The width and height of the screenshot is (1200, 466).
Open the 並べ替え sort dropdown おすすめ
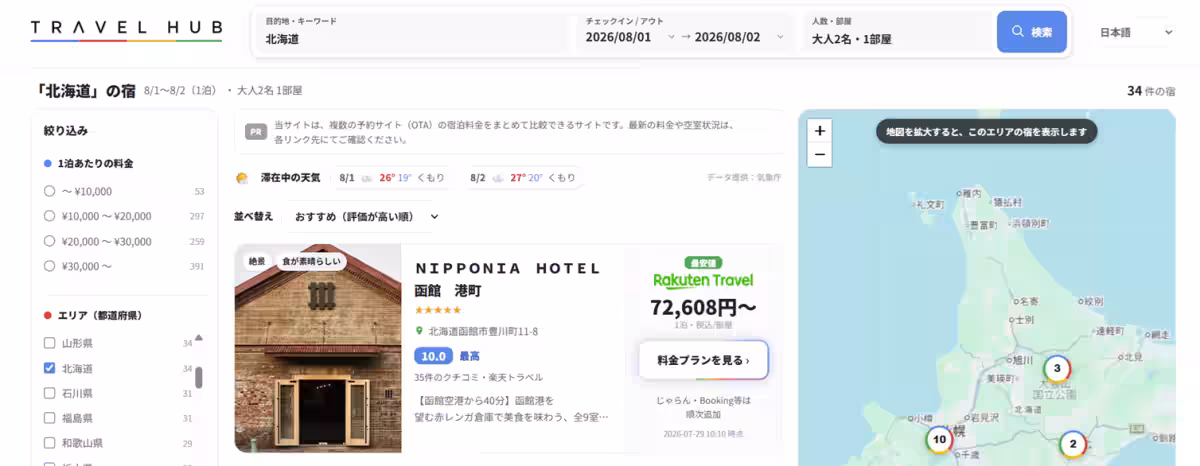[x=366, y=216]
